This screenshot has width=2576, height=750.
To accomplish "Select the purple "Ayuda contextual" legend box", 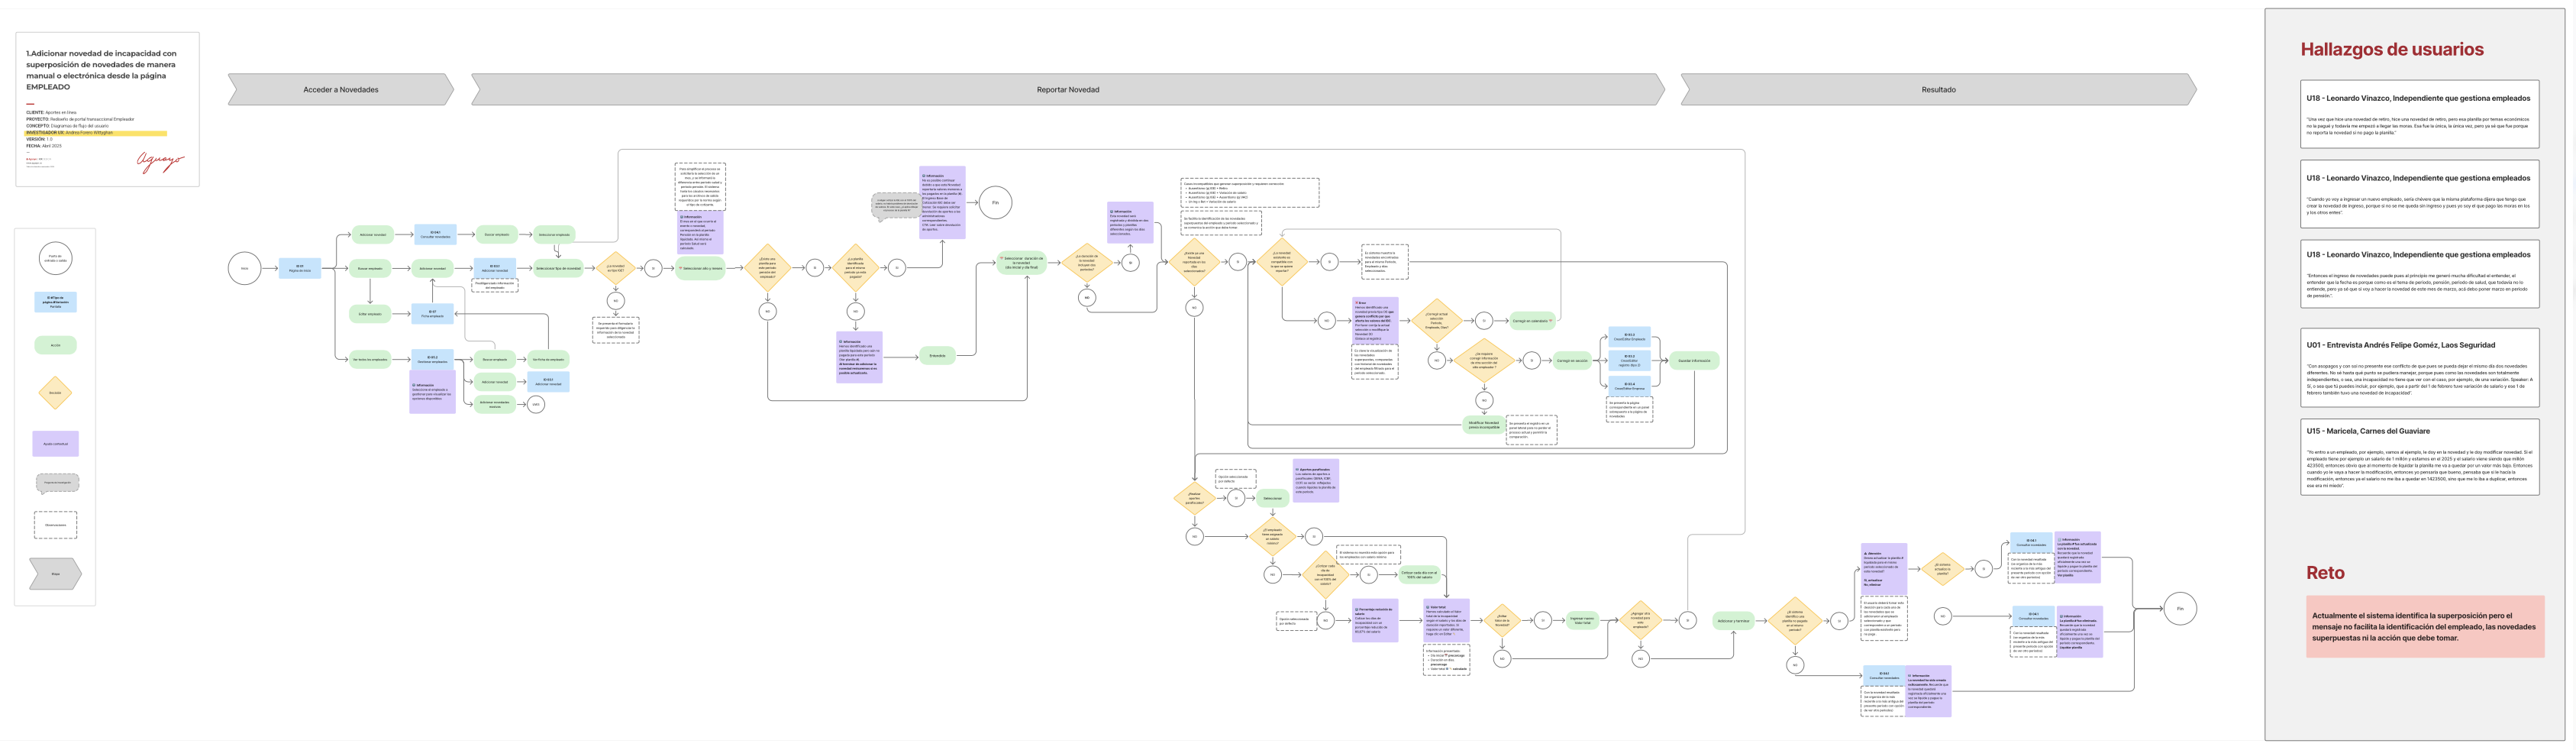I will pyautogui.click(x=55, y=443).
